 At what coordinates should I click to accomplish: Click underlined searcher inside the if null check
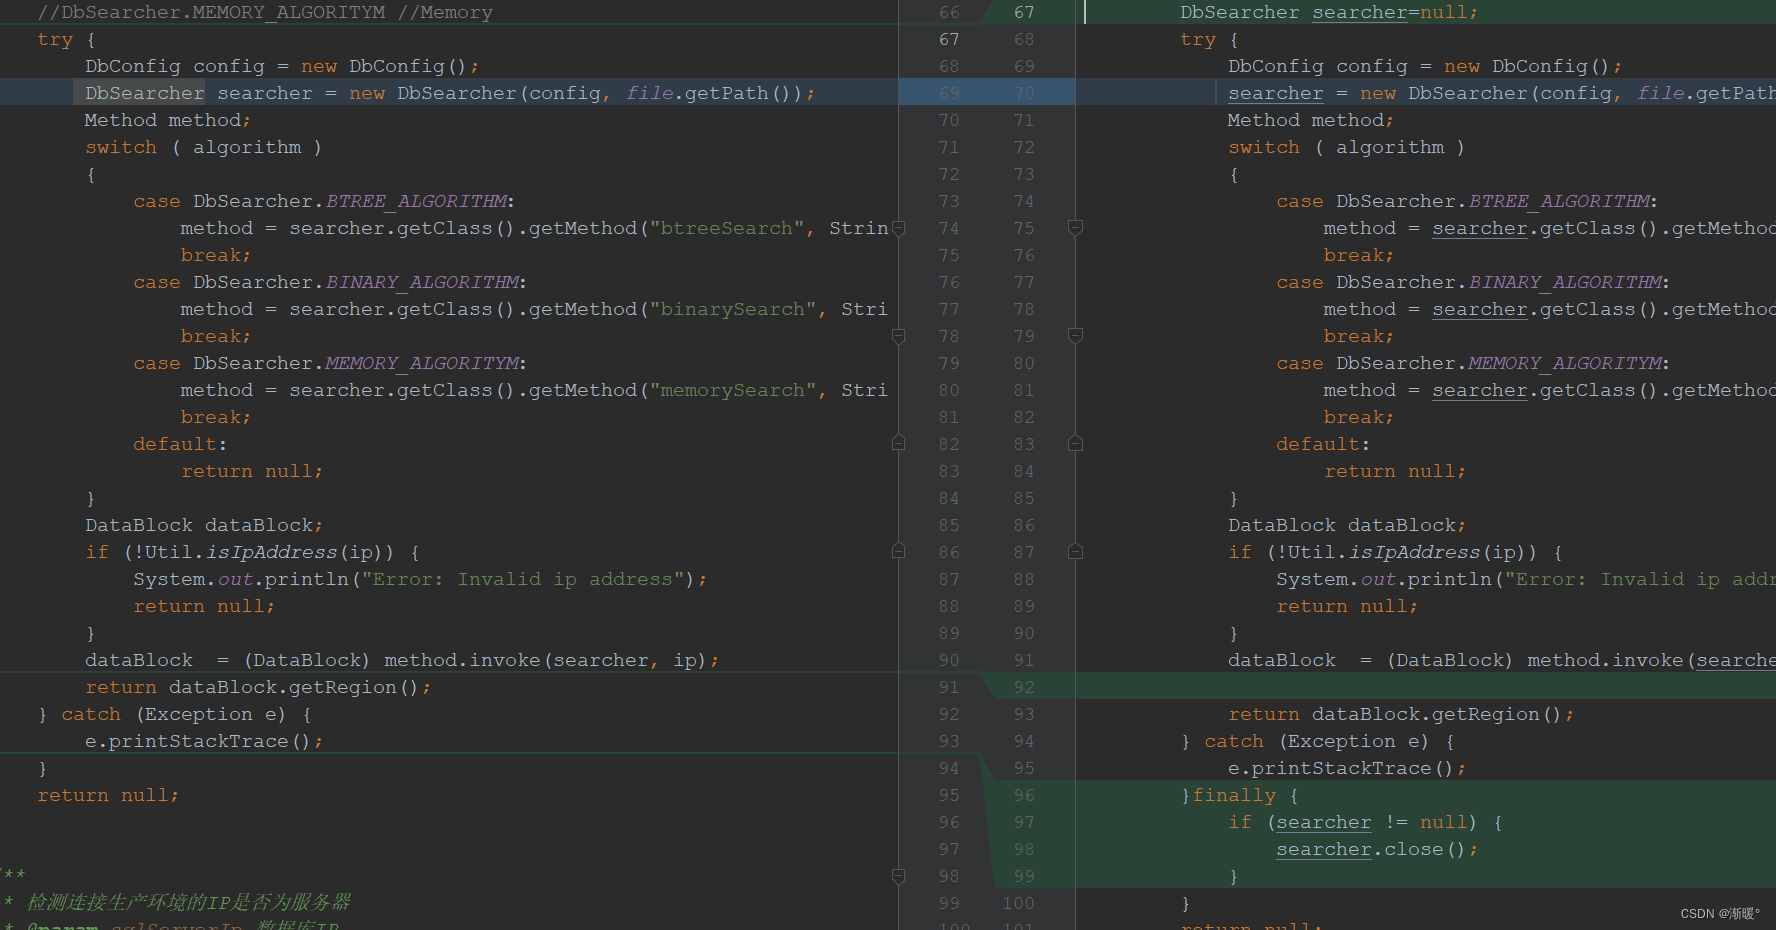pyautogui.click(x=1323, y=822)
